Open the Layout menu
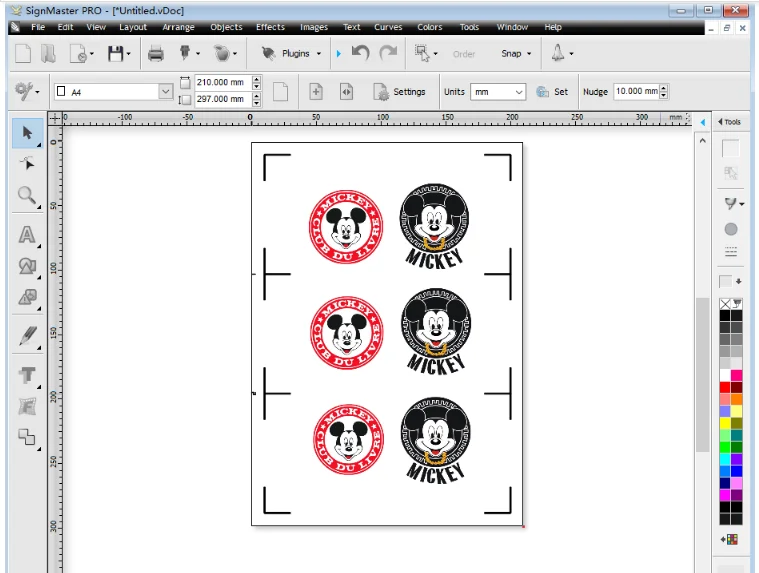Image resolution: width=759 pixels, height=573 pixels. coord(133,27)
